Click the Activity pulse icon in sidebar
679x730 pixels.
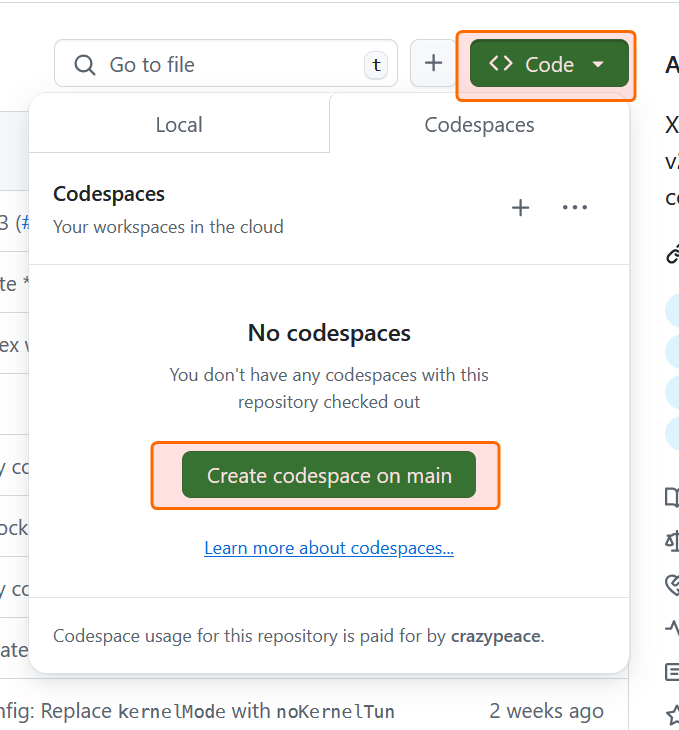point(672,628)
